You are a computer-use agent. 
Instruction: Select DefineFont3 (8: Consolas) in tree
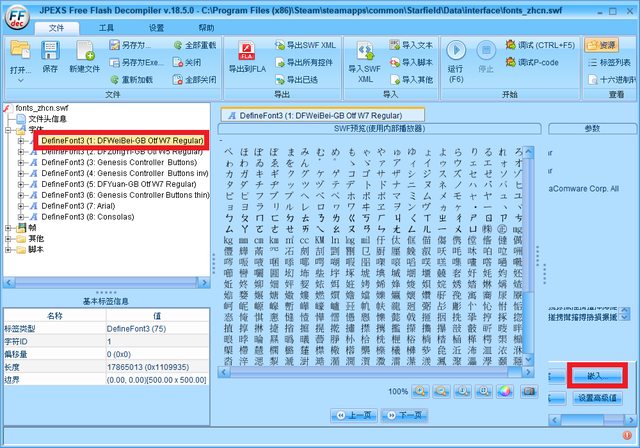tap(87, 216)
